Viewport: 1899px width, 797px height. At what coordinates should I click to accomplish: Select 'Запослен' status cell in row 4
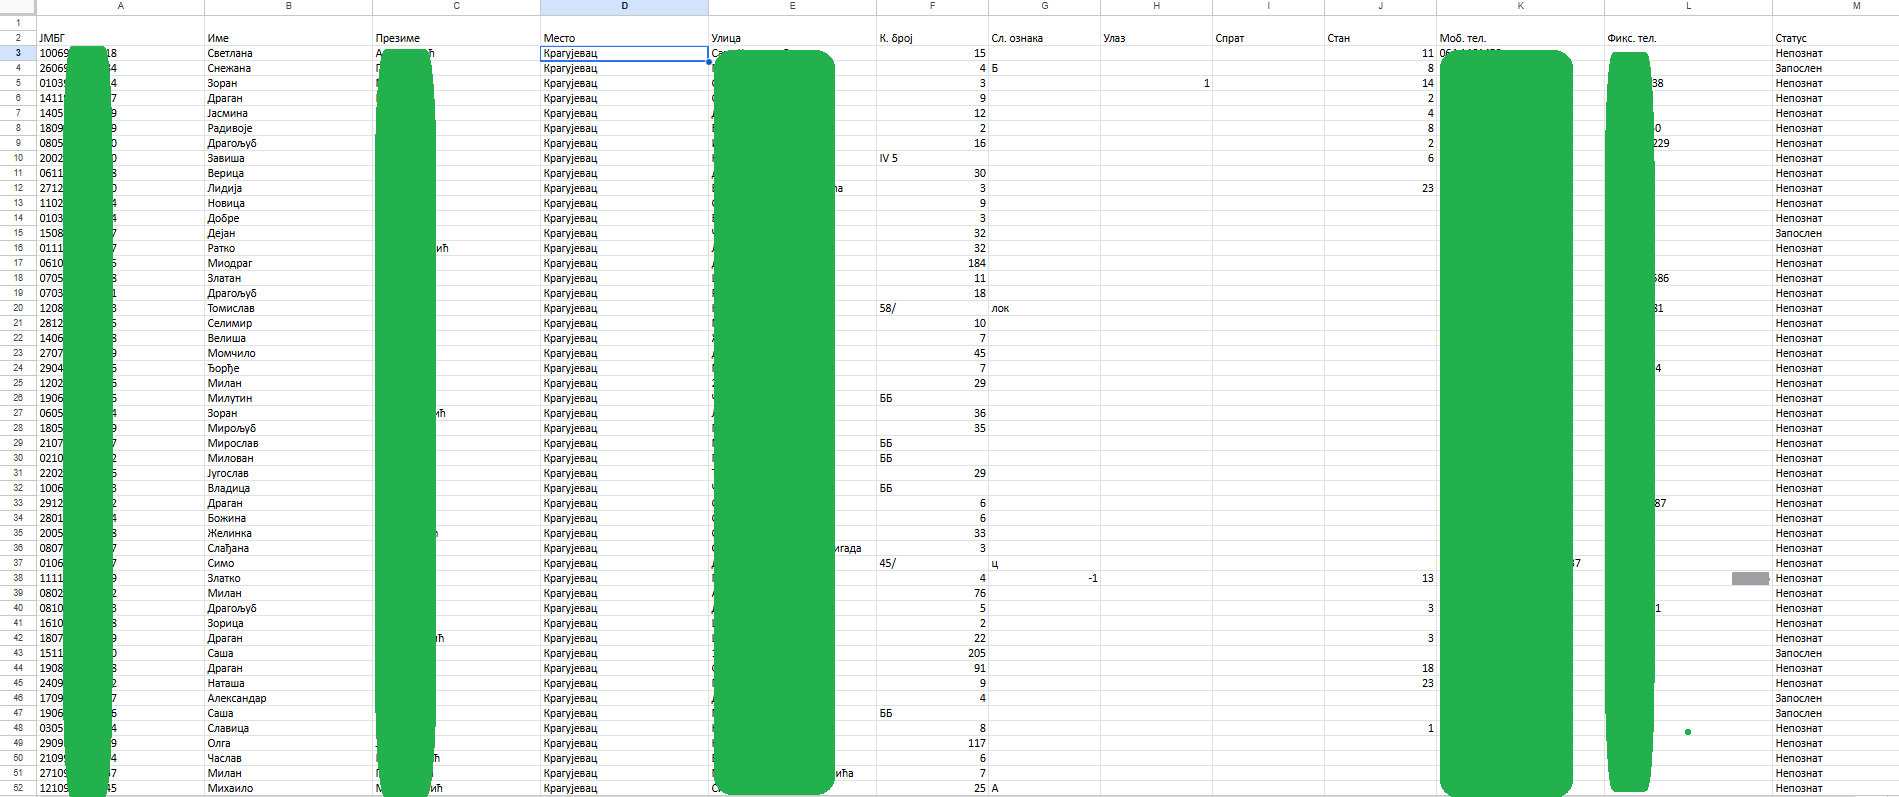1835,68
